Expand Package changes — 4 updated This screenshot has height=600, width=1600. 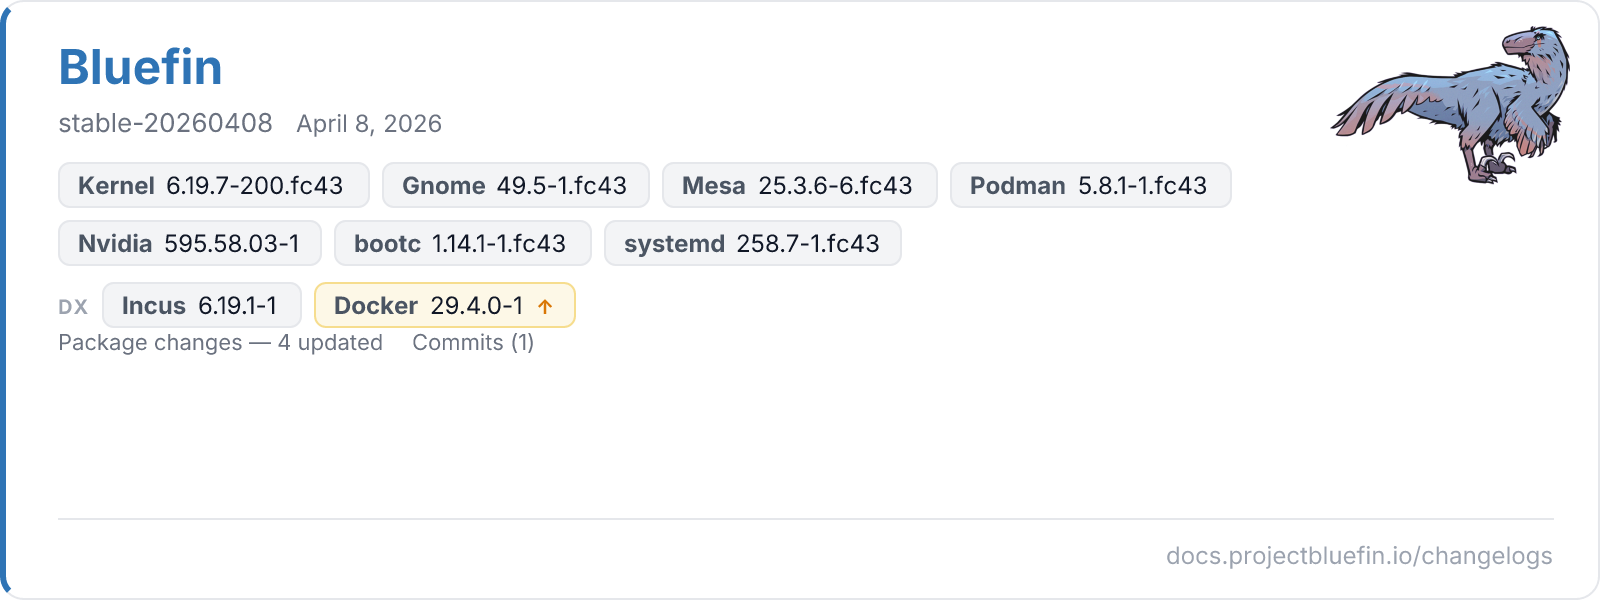pos(220,343)
